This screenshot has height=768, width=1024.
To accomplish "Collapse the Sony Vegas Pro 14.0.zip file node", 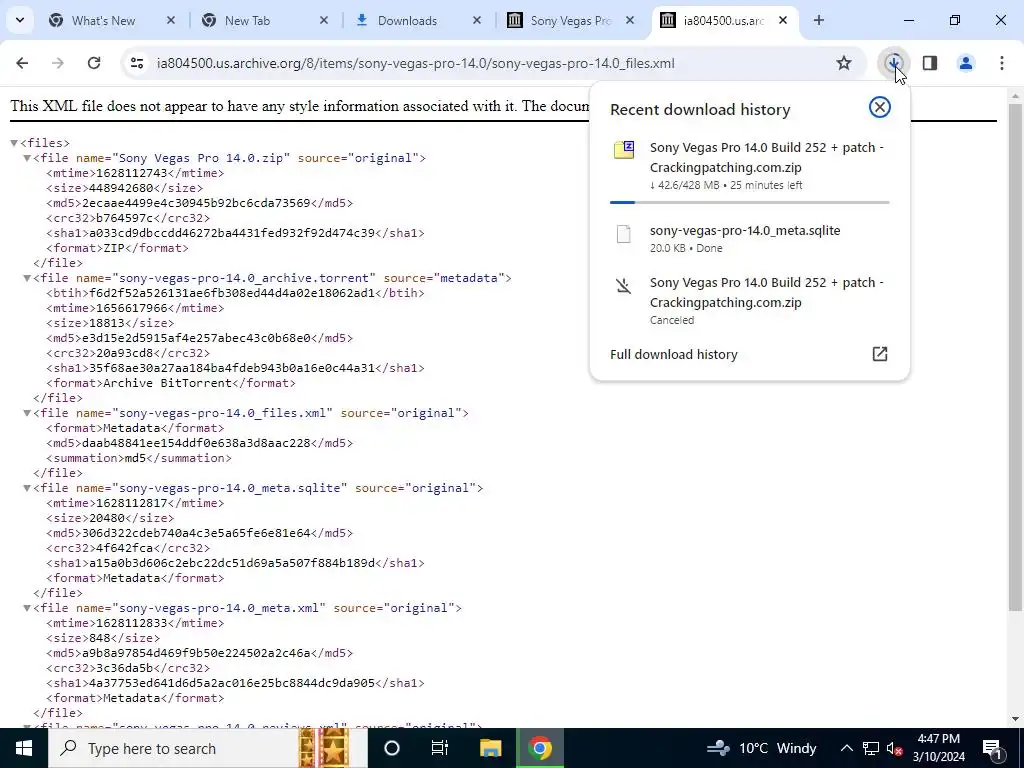I will [27, 158].
